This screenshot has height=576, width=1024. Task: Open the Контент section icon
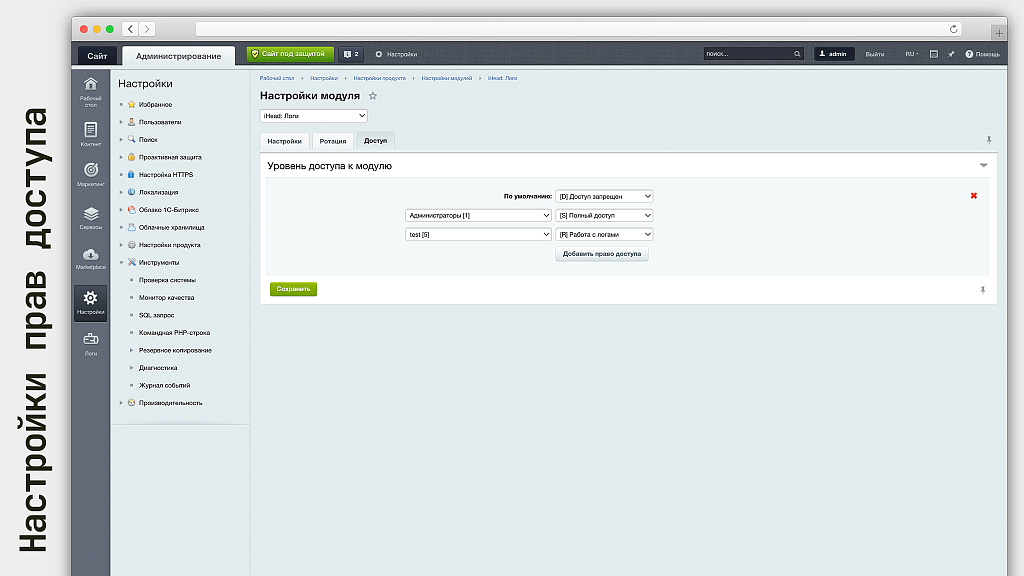(90, 133)
